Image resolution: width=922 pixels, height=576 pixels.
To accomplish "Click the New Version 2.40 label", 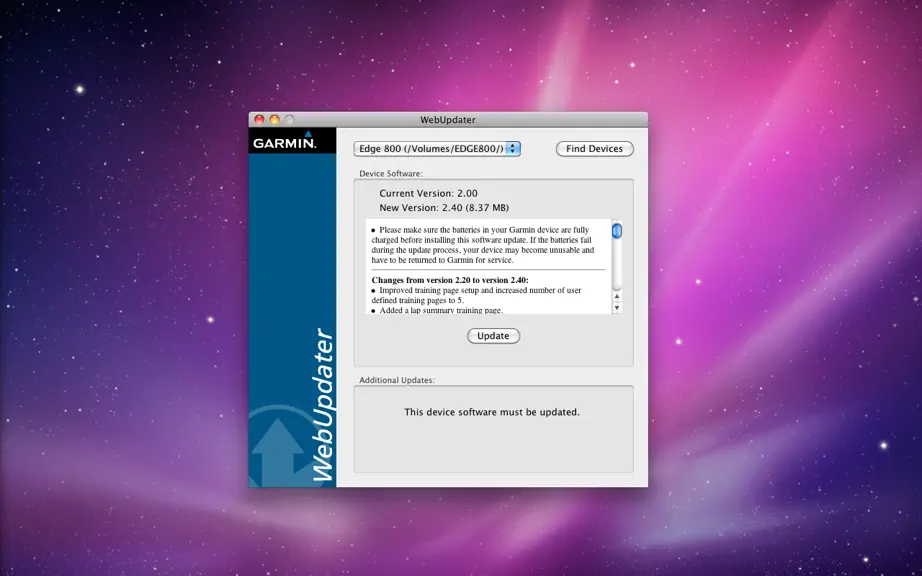I will 444,207.
